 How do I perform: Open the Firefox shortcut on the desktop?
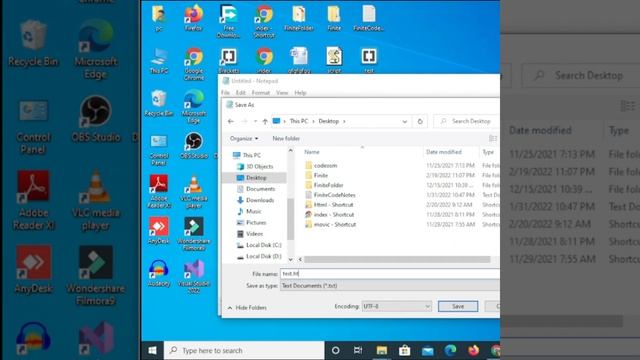pyautogui.click(x=193, y=18)
